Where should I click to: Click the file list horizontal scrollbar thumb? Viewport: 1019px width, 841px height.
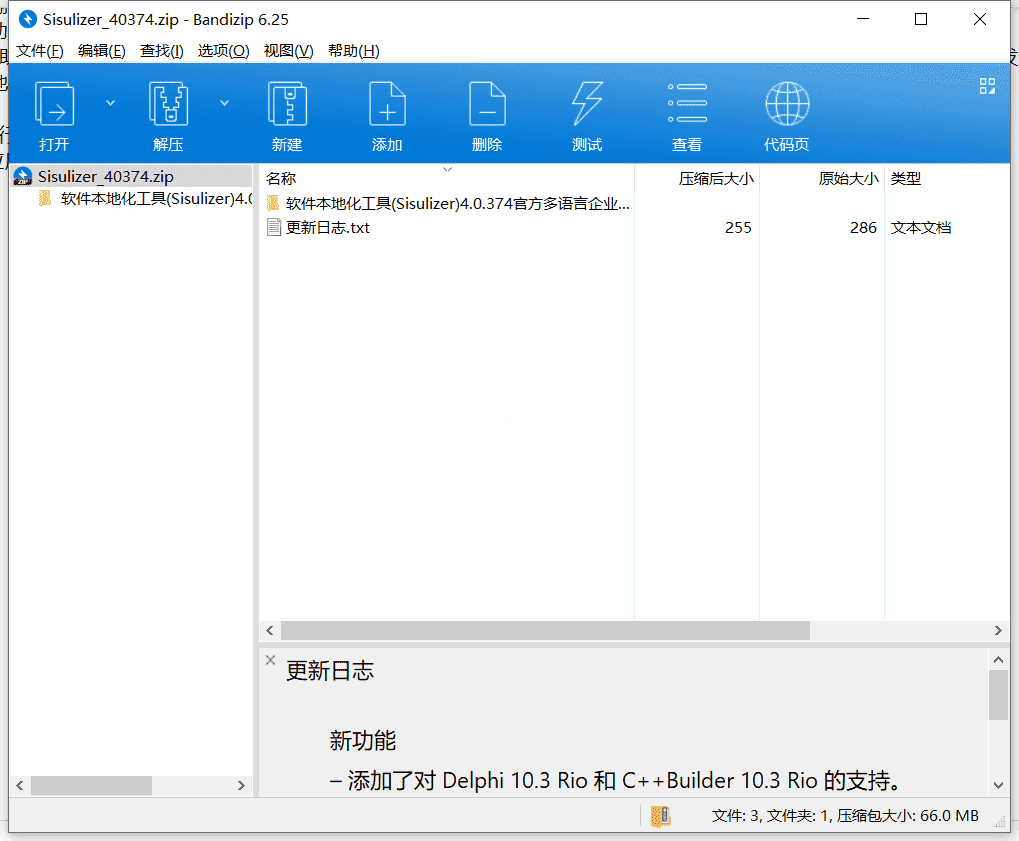tap(545, 630)
